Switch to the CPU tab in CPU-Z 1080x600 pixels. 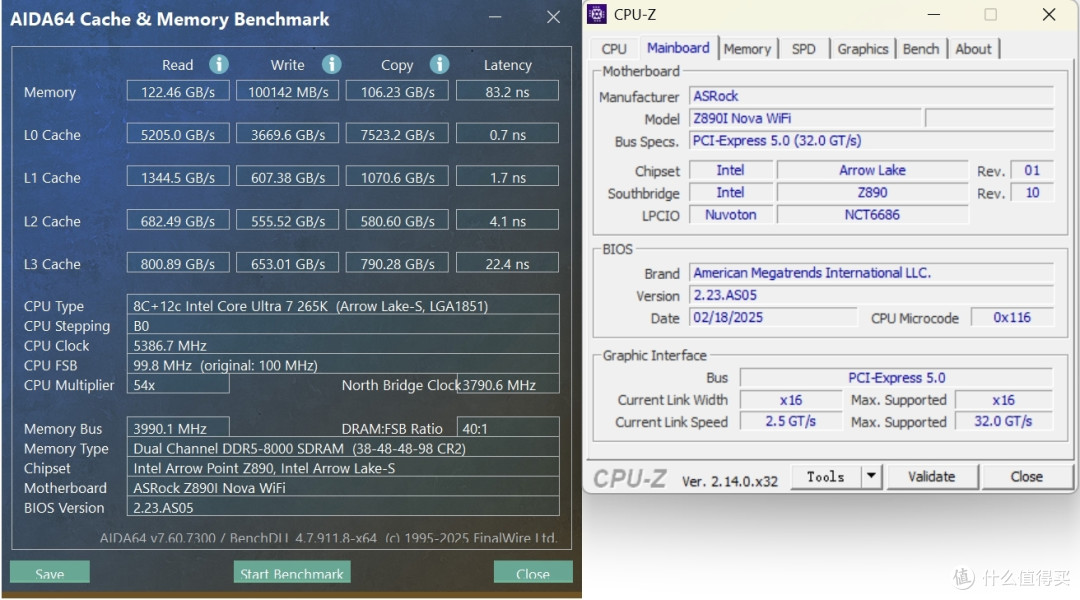tap(614, 49)
